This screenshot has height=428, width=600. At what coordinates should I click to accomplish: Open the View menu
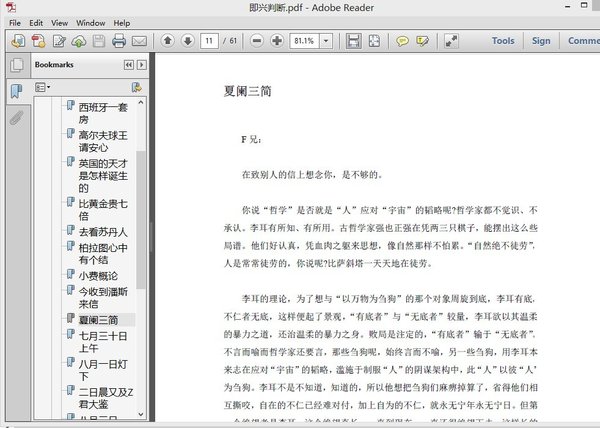point(59,23)
